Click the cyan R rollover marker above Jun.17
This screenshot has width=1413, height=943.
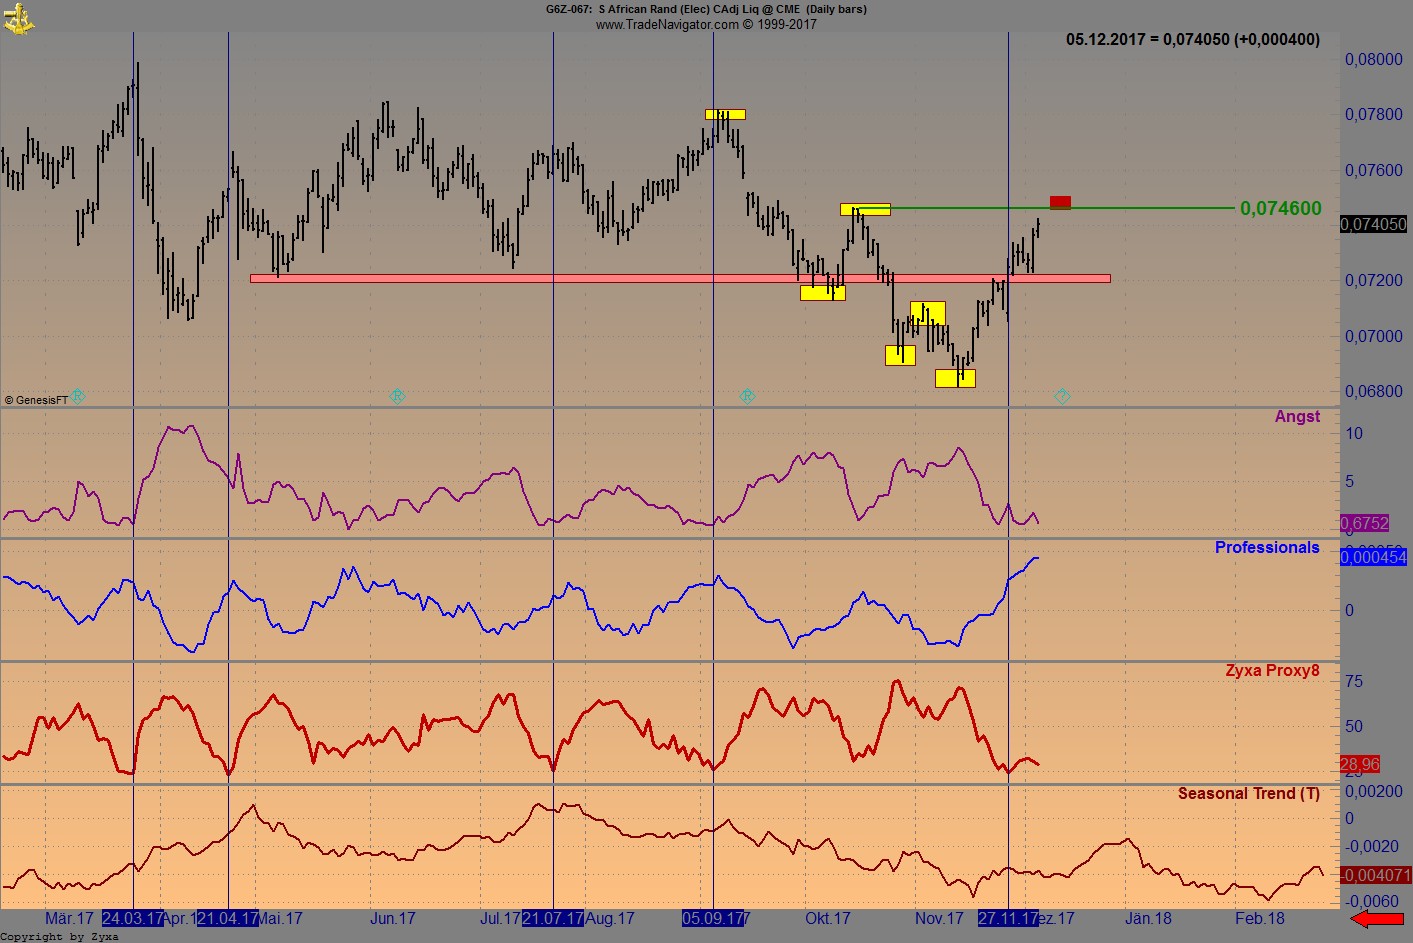point(397,397)
